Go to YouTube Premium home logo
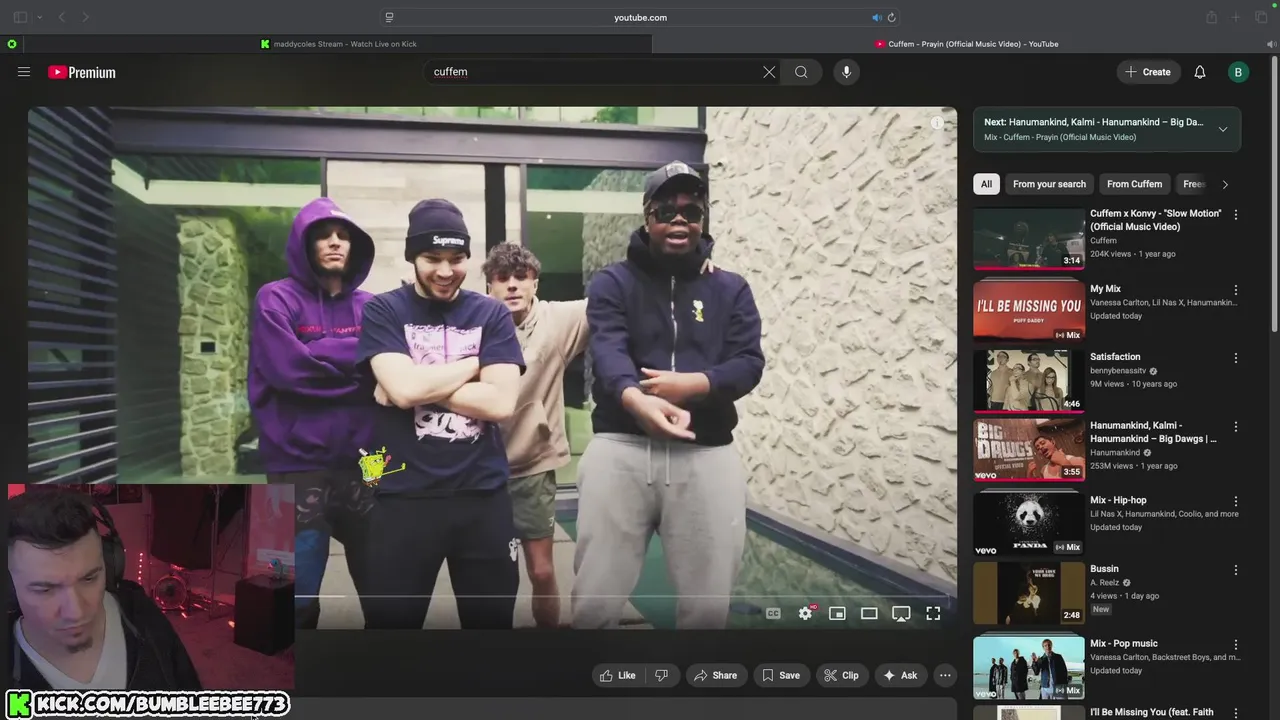The width and height of the screenshot is (1280, 720). [x=82, y=72]
